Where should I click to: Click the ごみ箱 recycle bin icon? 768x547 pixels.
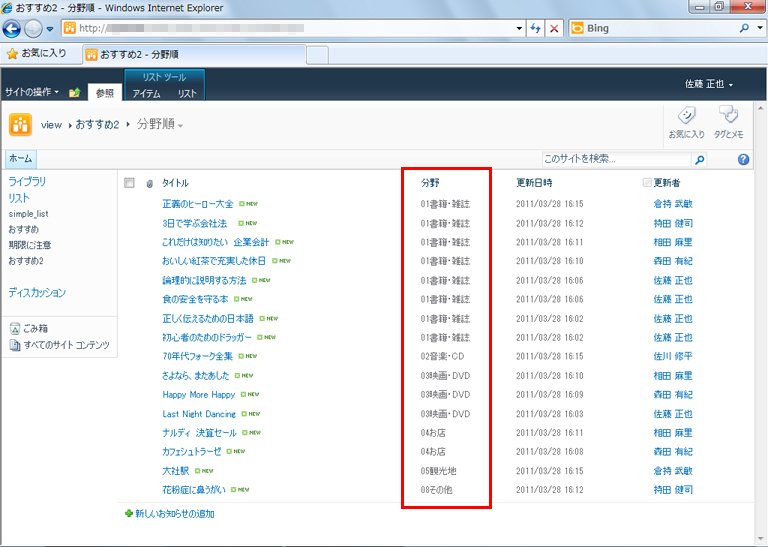15,329
